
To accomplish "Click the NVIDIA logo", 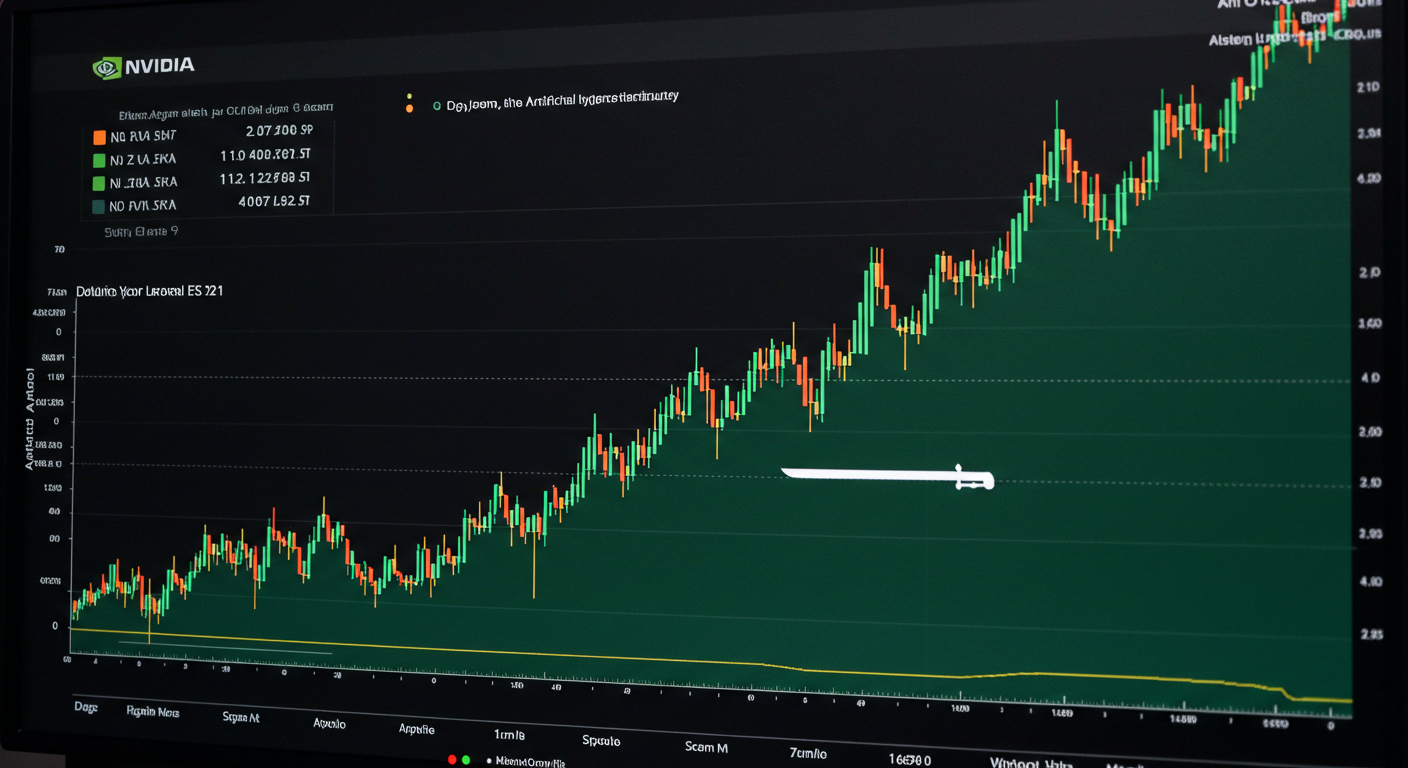I will coord(143,67).
